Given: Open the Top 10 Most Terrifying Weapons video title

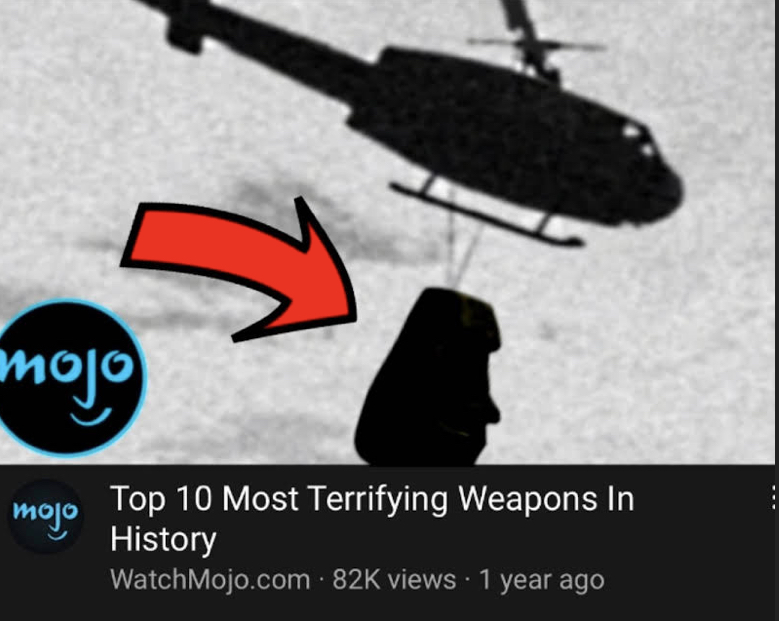Looking at the screenshot, I should pos(372,518).
